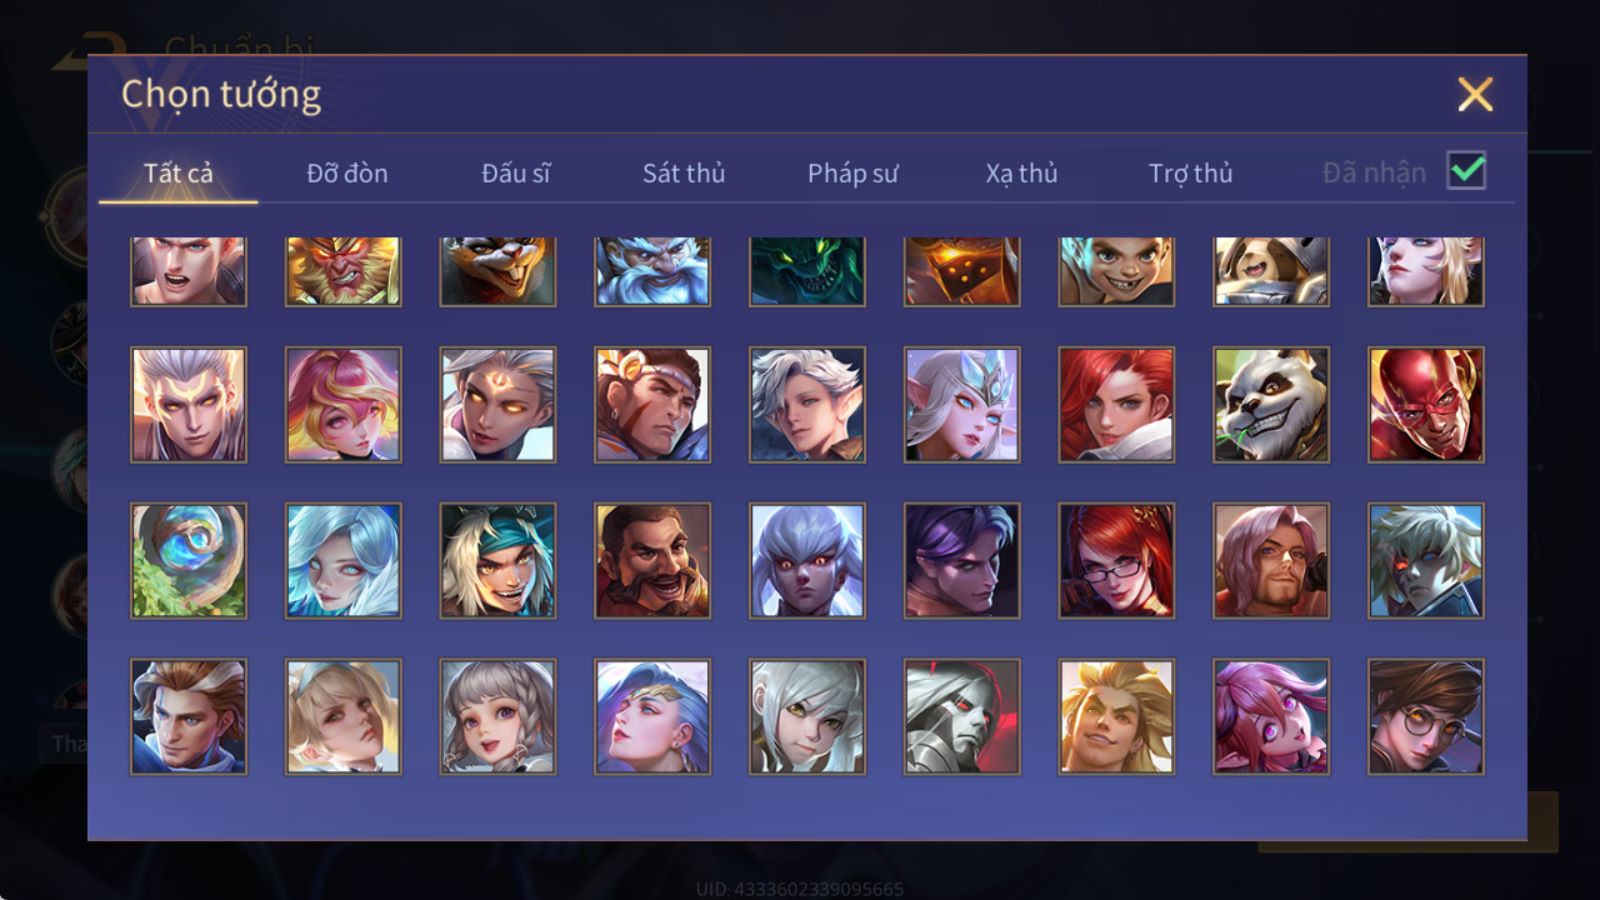Select the elf with ice crystal crown
Screen dimensions: 1600x900
[962, 404]
